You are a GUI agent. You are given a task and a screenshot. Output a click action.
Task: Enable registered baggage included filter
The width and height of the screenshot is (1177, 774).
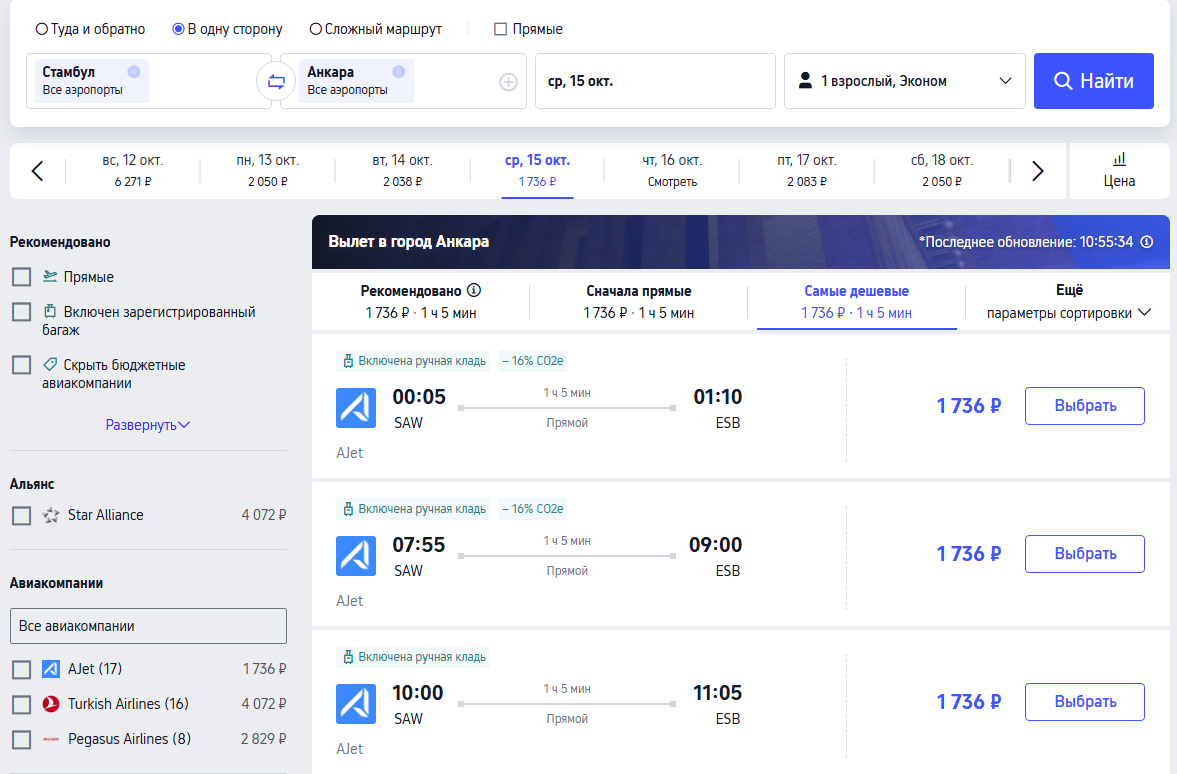click(22, 312)
